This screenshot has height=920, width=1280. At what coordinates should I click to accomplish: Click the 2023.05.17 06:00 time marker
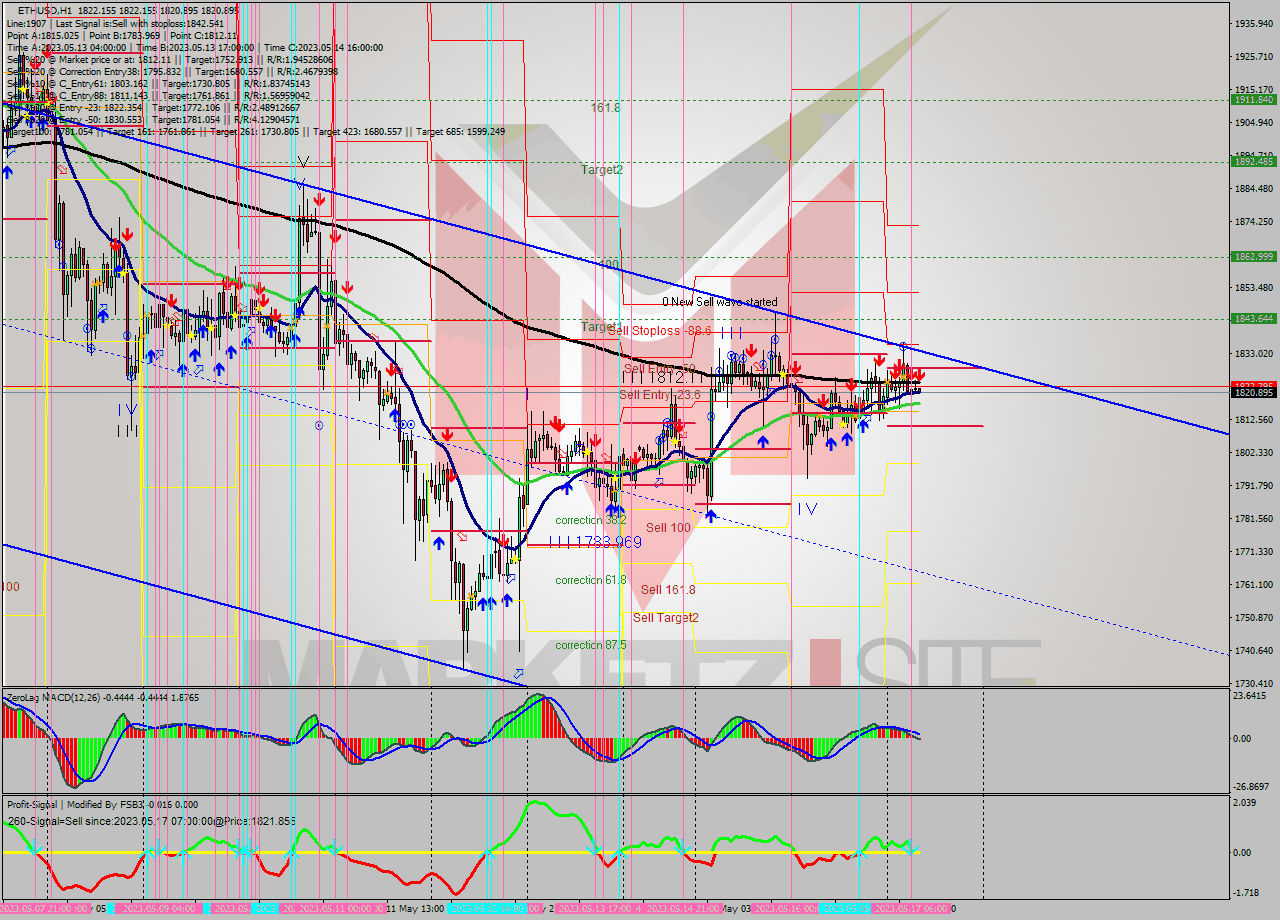coord(910,909)
